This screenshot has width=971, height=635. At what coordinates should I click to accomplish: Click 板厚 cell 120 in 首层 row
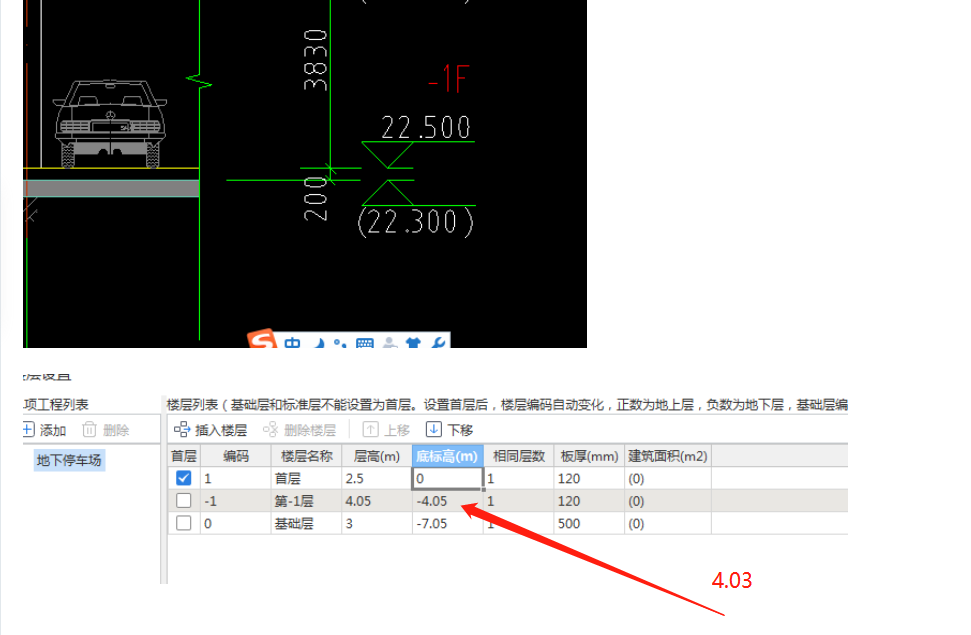[589, 478]
